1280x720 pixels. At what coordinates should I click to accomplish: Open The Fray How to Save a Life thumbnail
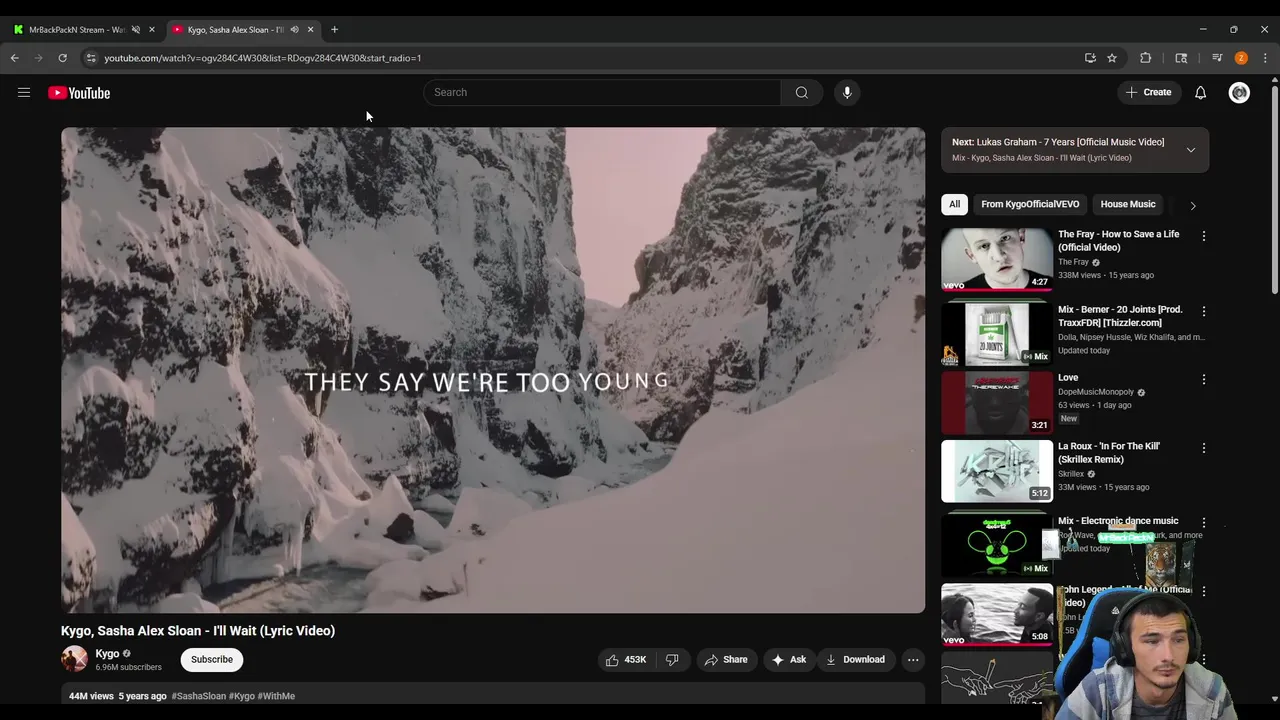point(997,260)
